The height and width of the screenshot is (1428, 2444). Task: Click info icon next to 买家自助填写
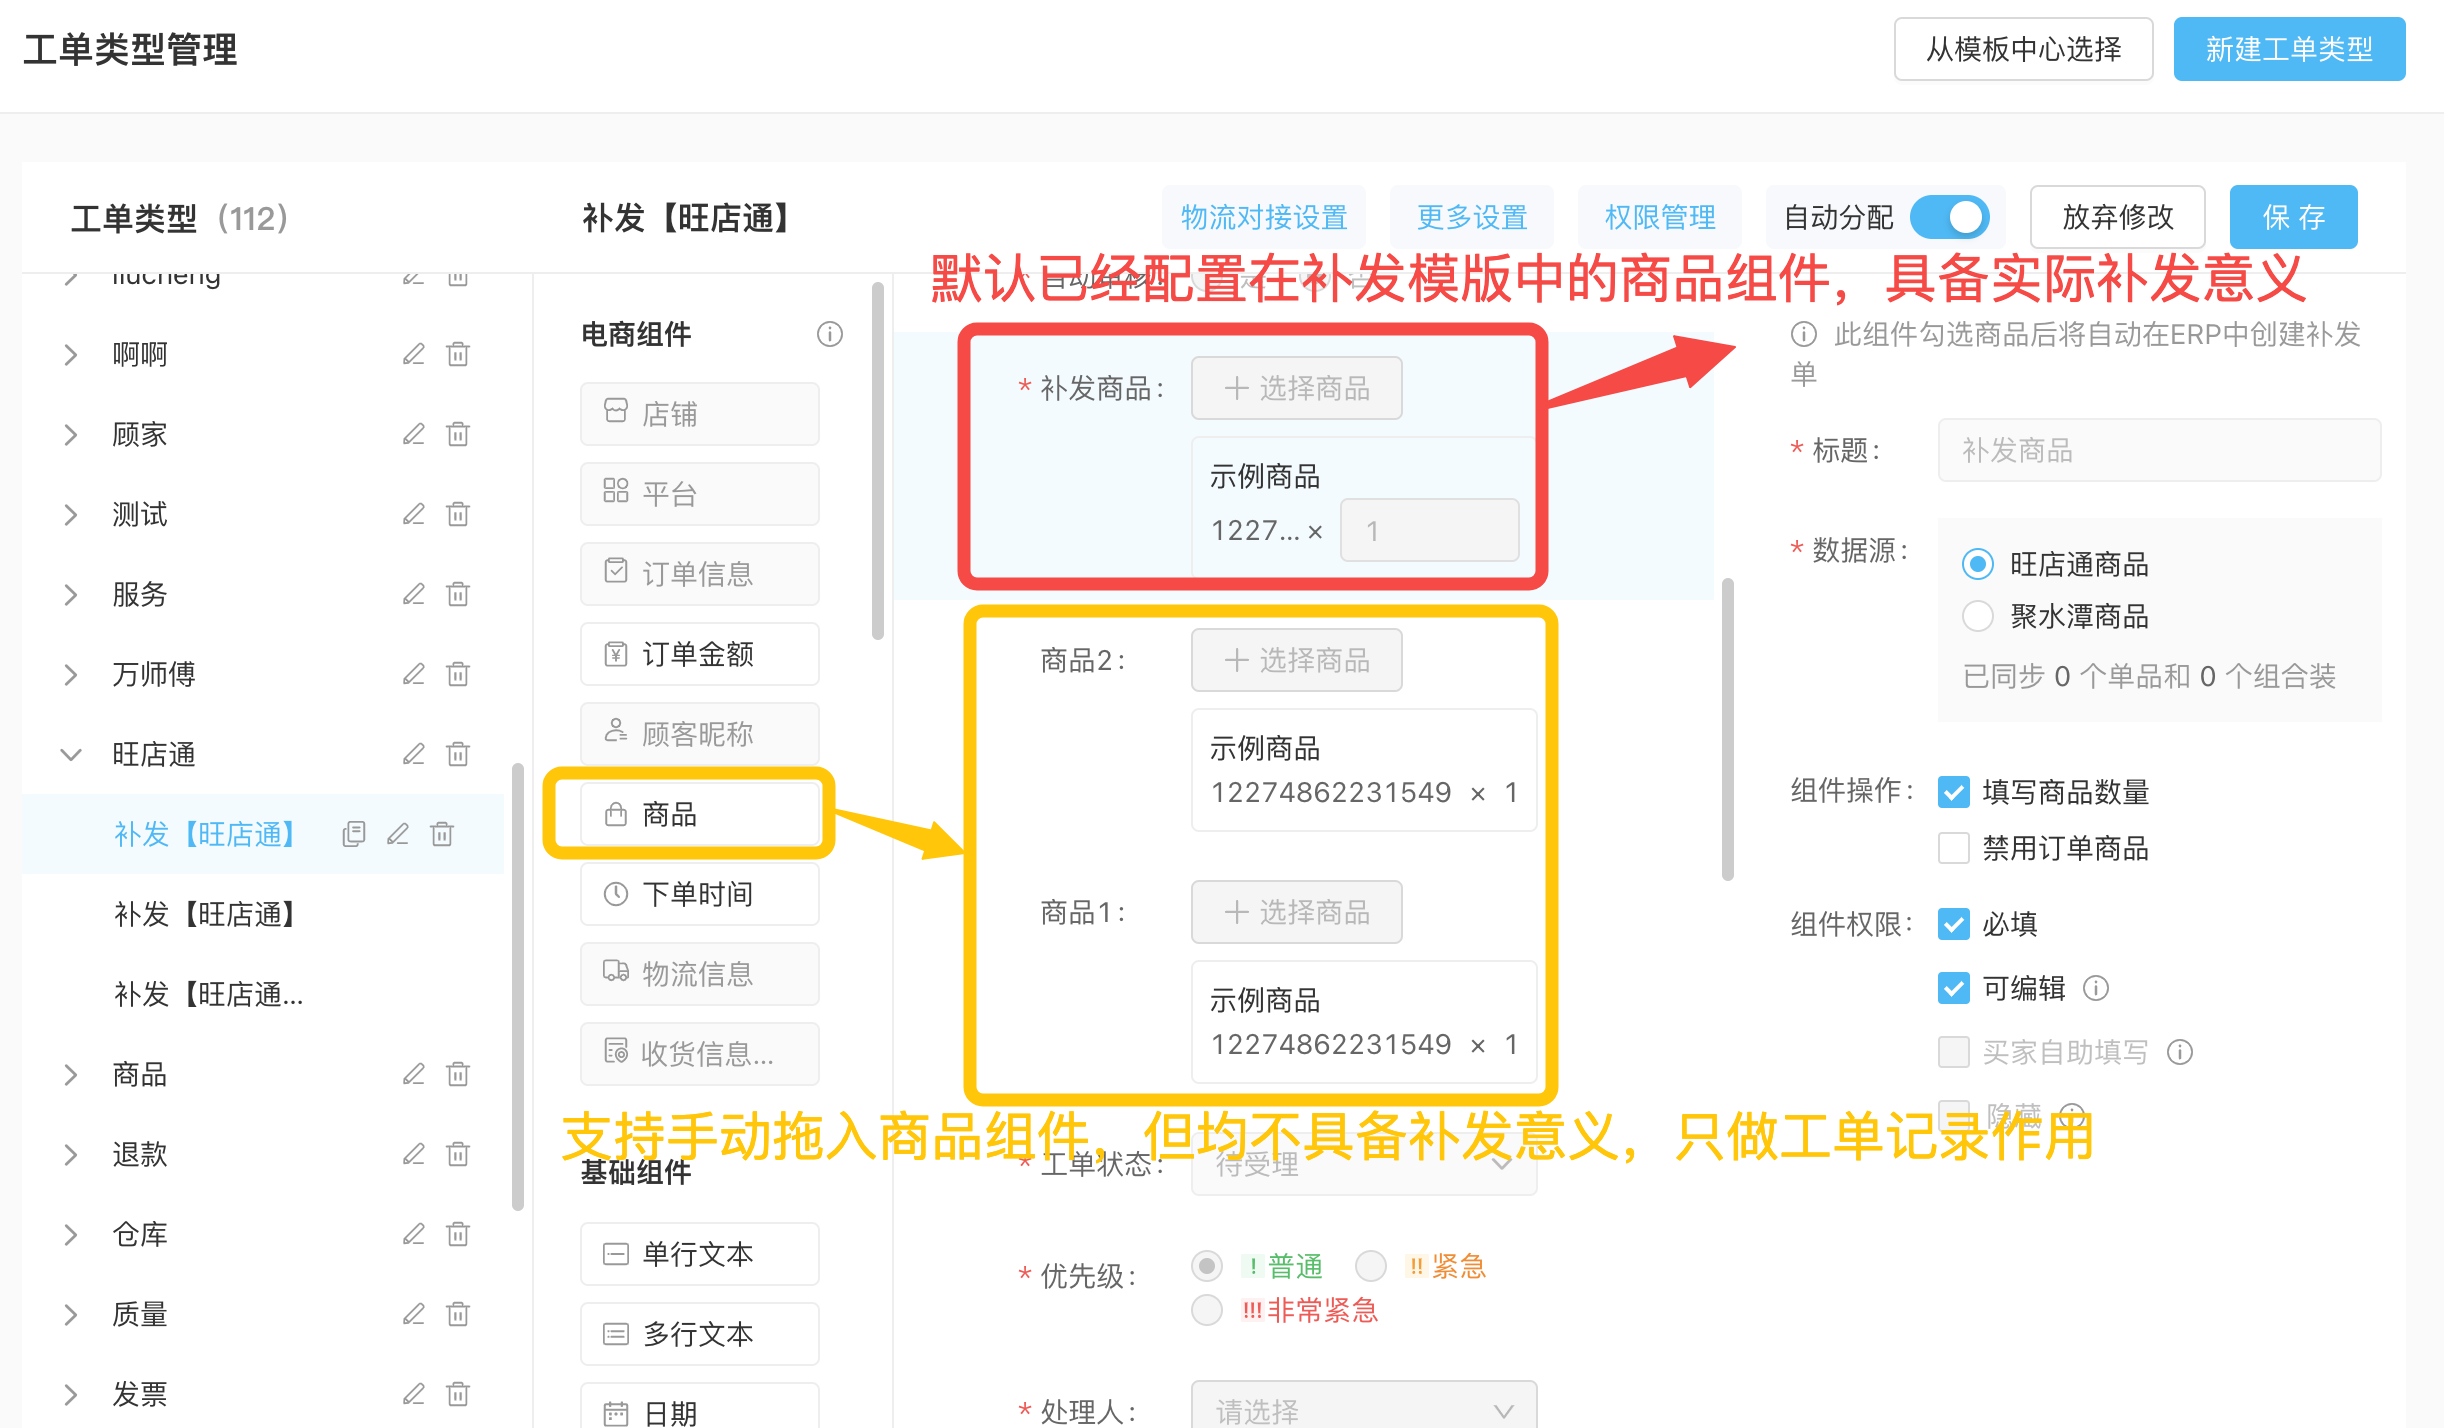pos(2180,1052)
